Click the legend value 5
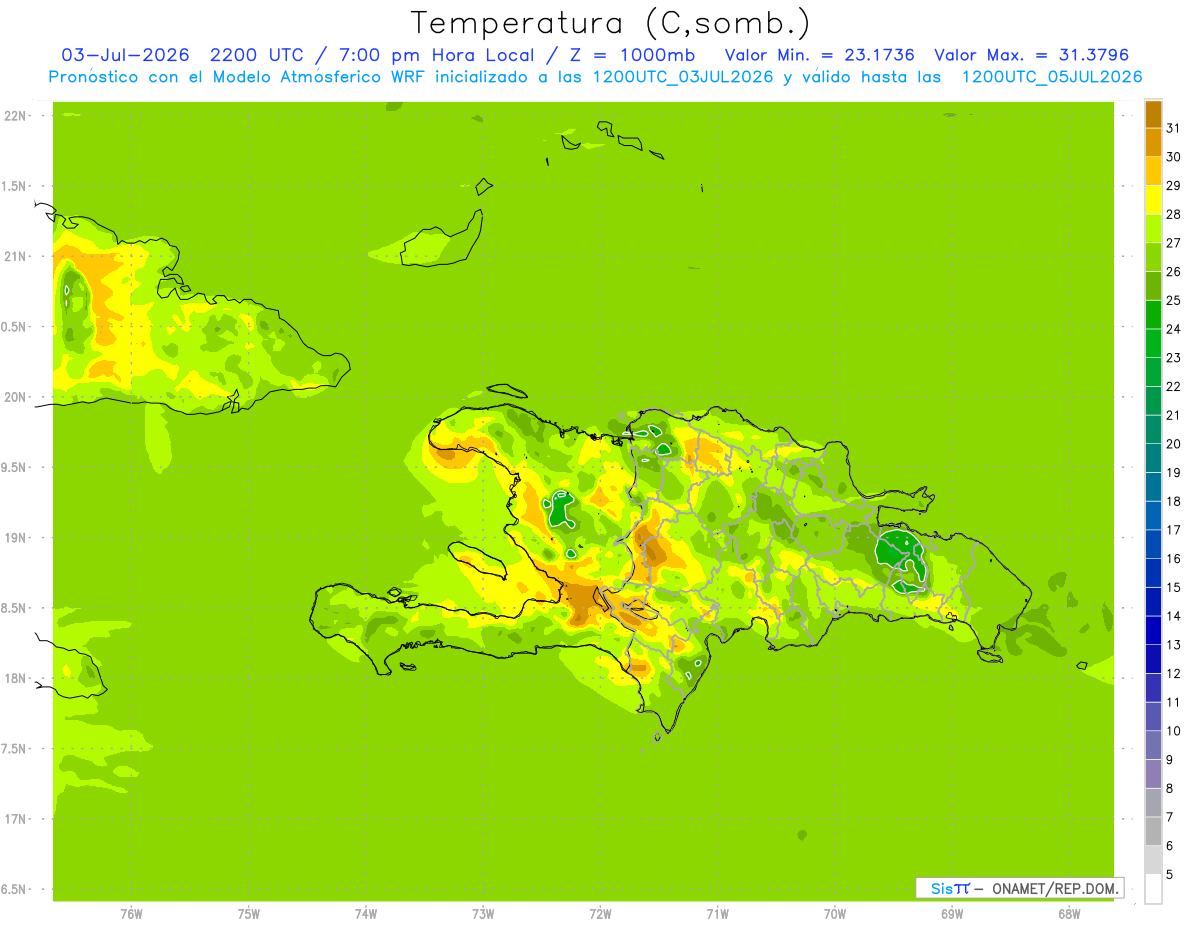Image resolution: width=1200 pixels, height=927 pixels. (1170, 875)
